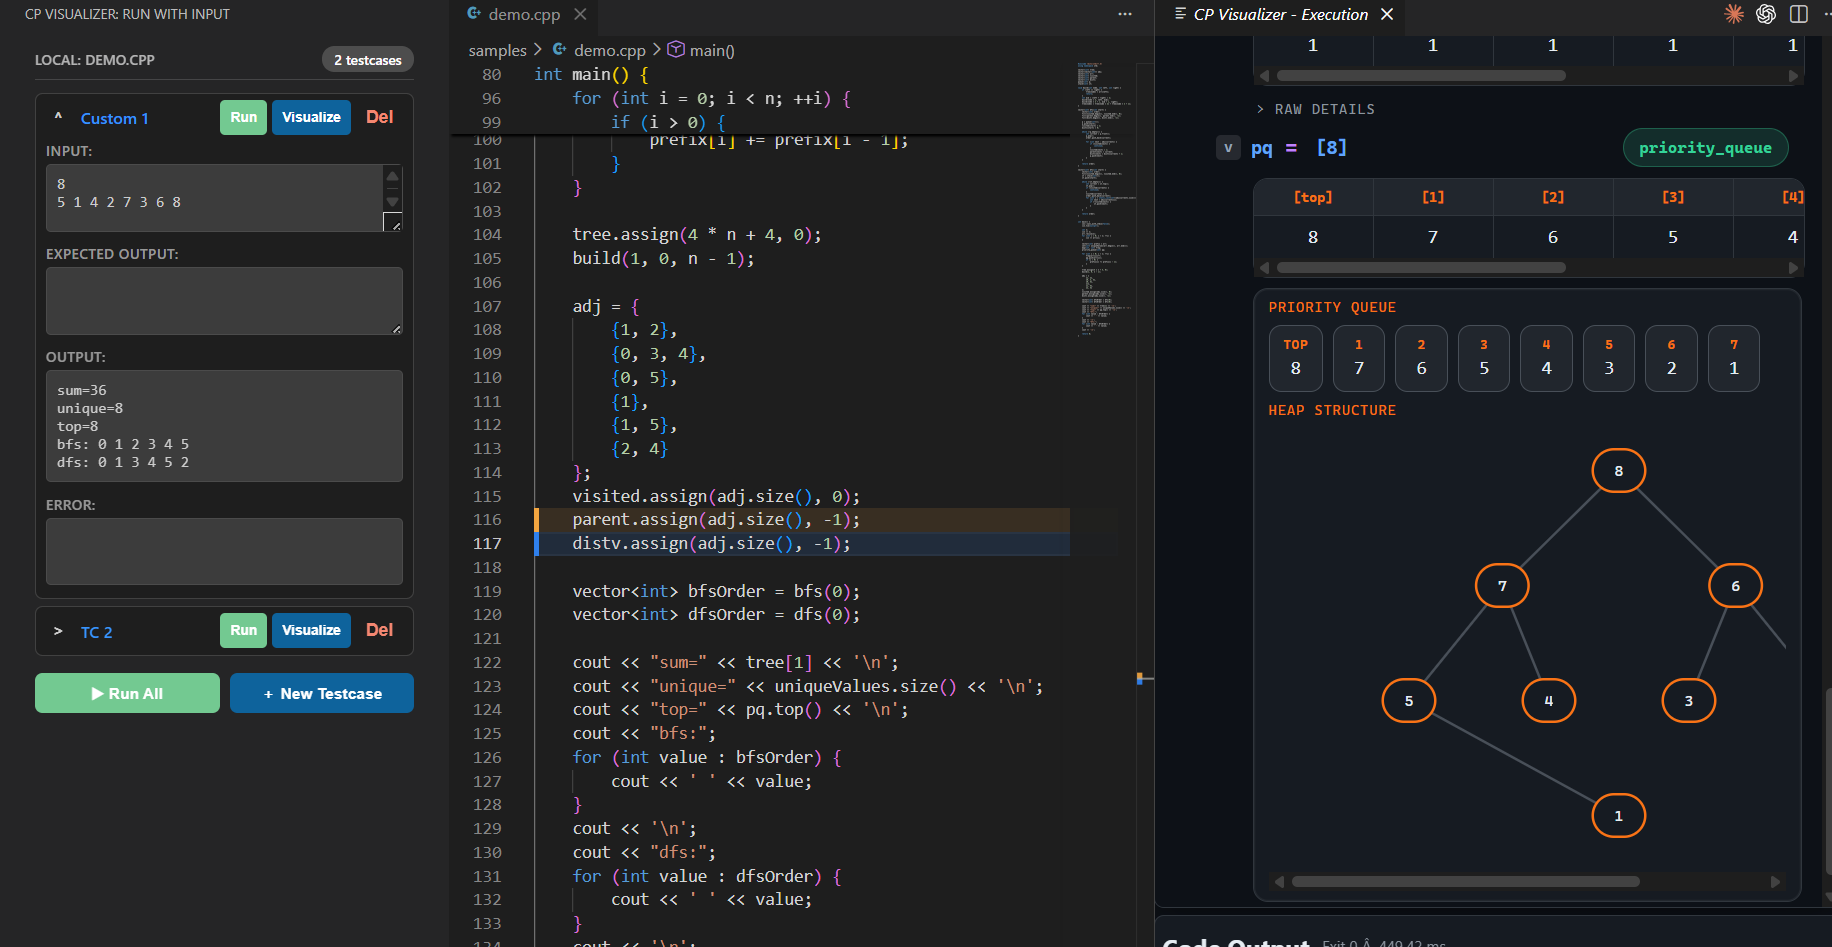Viewport: 1832px width, 947px height.
Task: Click the main() breadcrumb
Action: tap(712, 50)
